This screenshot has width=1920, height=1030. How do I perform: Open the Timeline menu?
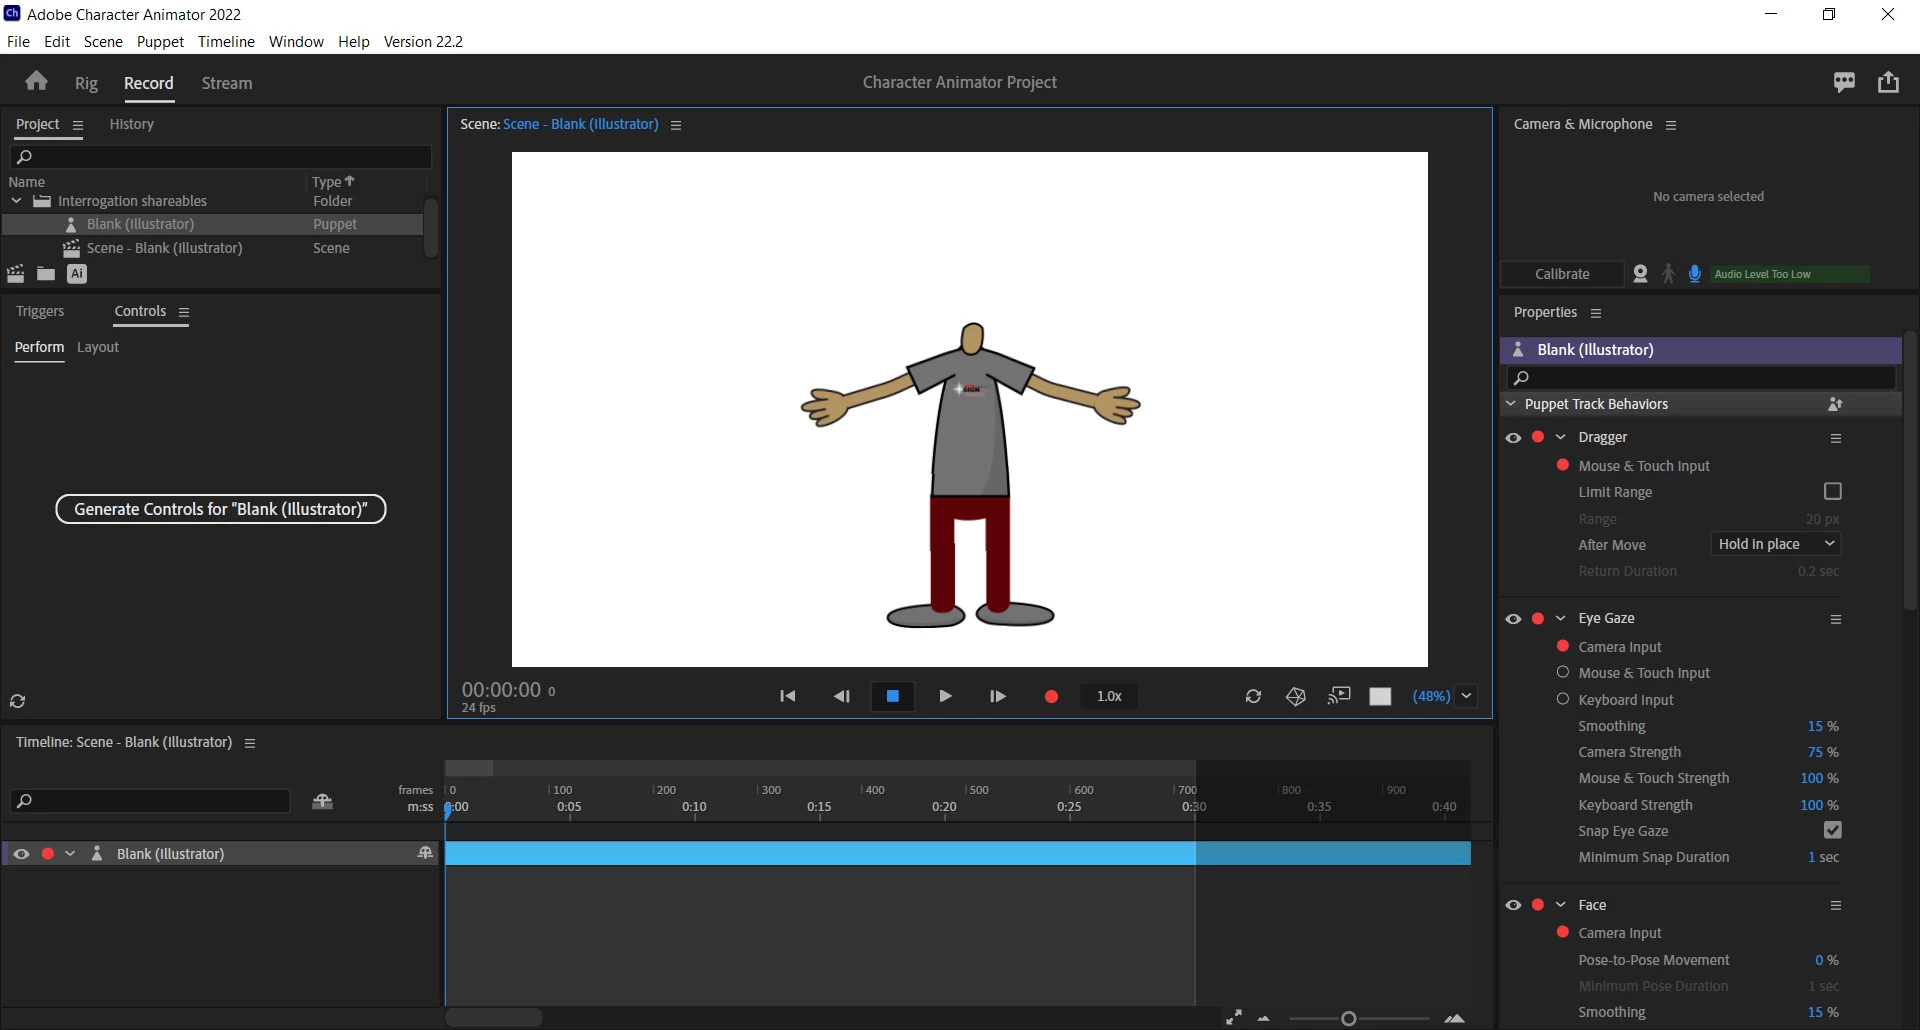point(226,42)
